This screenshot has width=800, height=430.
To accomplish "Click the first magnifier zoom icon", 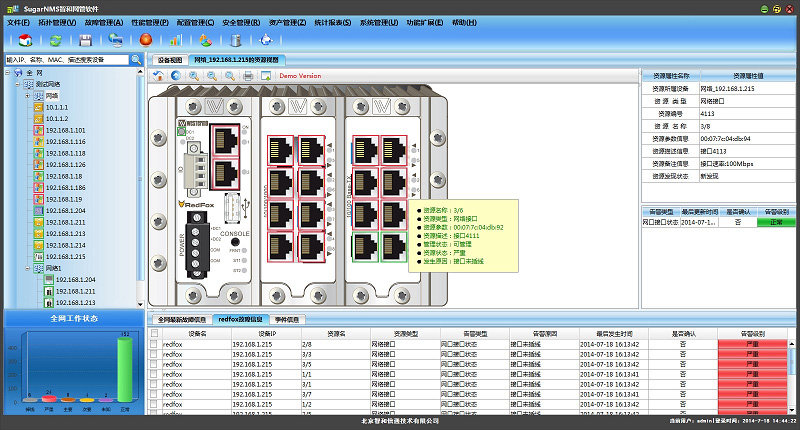I will pos(194,75).
